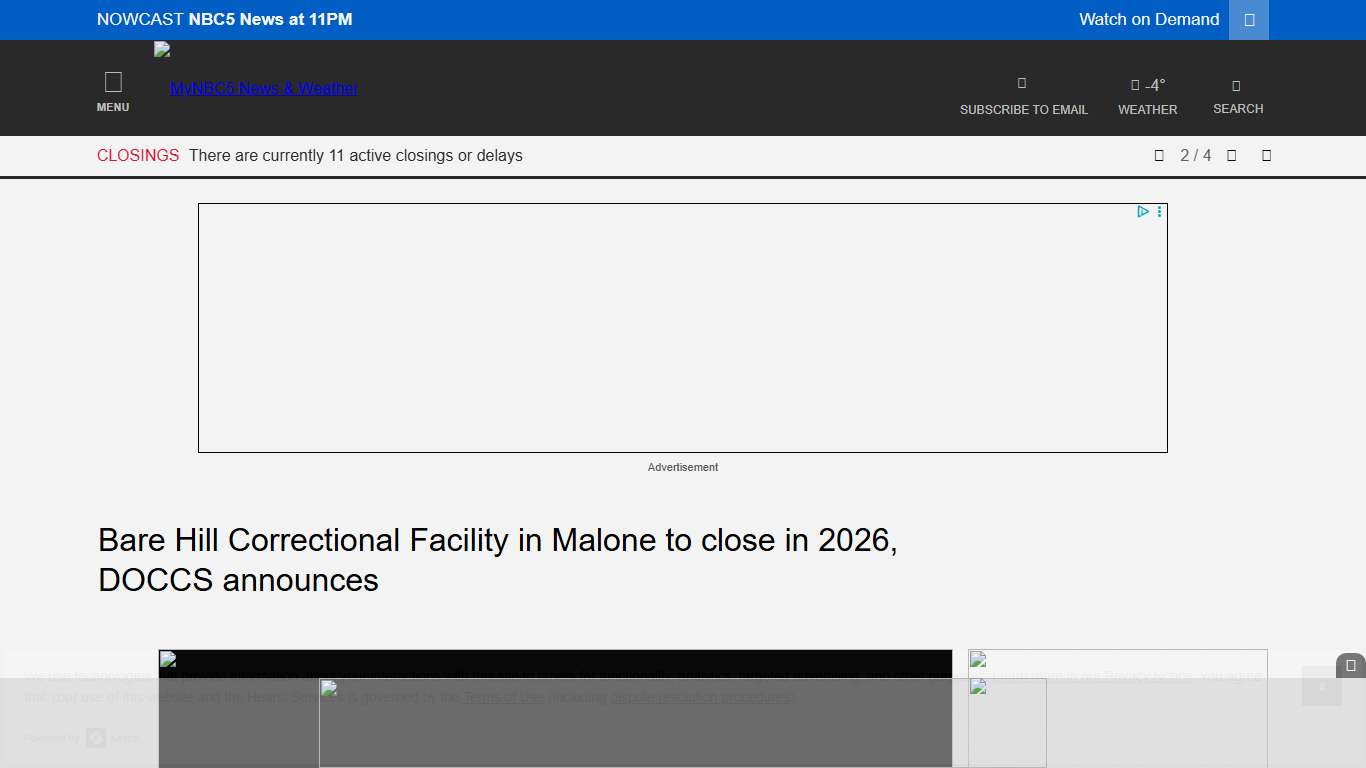This screenshot has width=1366, height=768.
Task: Collapse the closings banner with its toggle
Action: [1266, 155]
